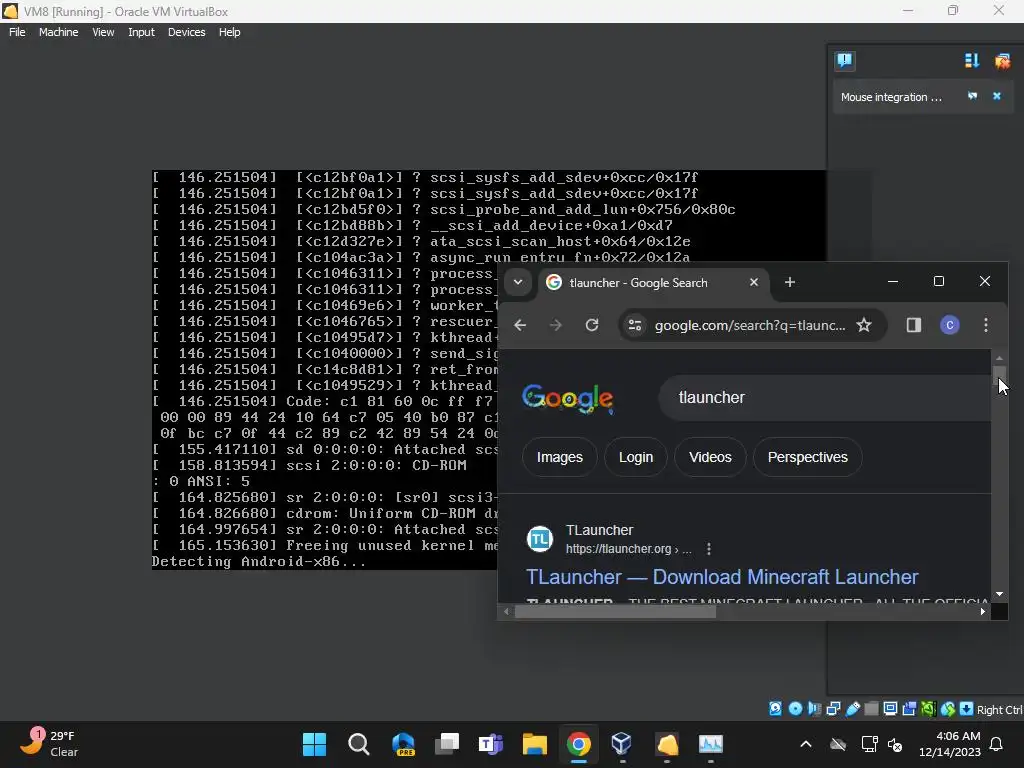Screen dimensions: 1024x768
Task: Click the USB devices status icon
Action: (x=852, y=709)
